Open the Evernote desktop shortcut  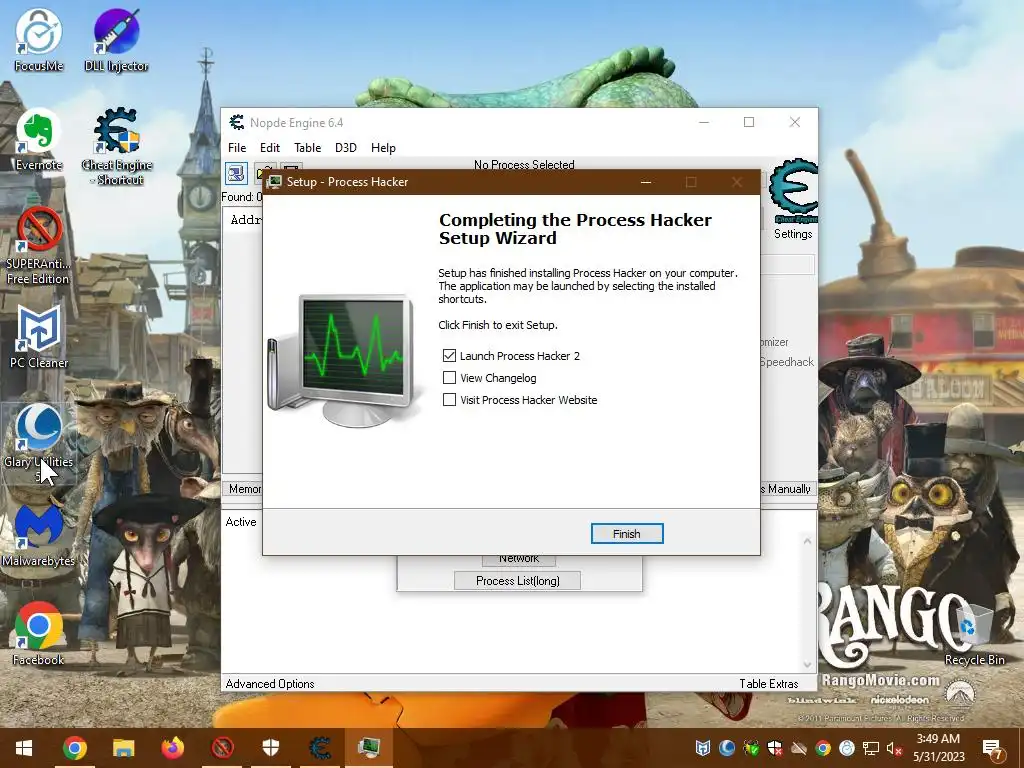[39, 138]
